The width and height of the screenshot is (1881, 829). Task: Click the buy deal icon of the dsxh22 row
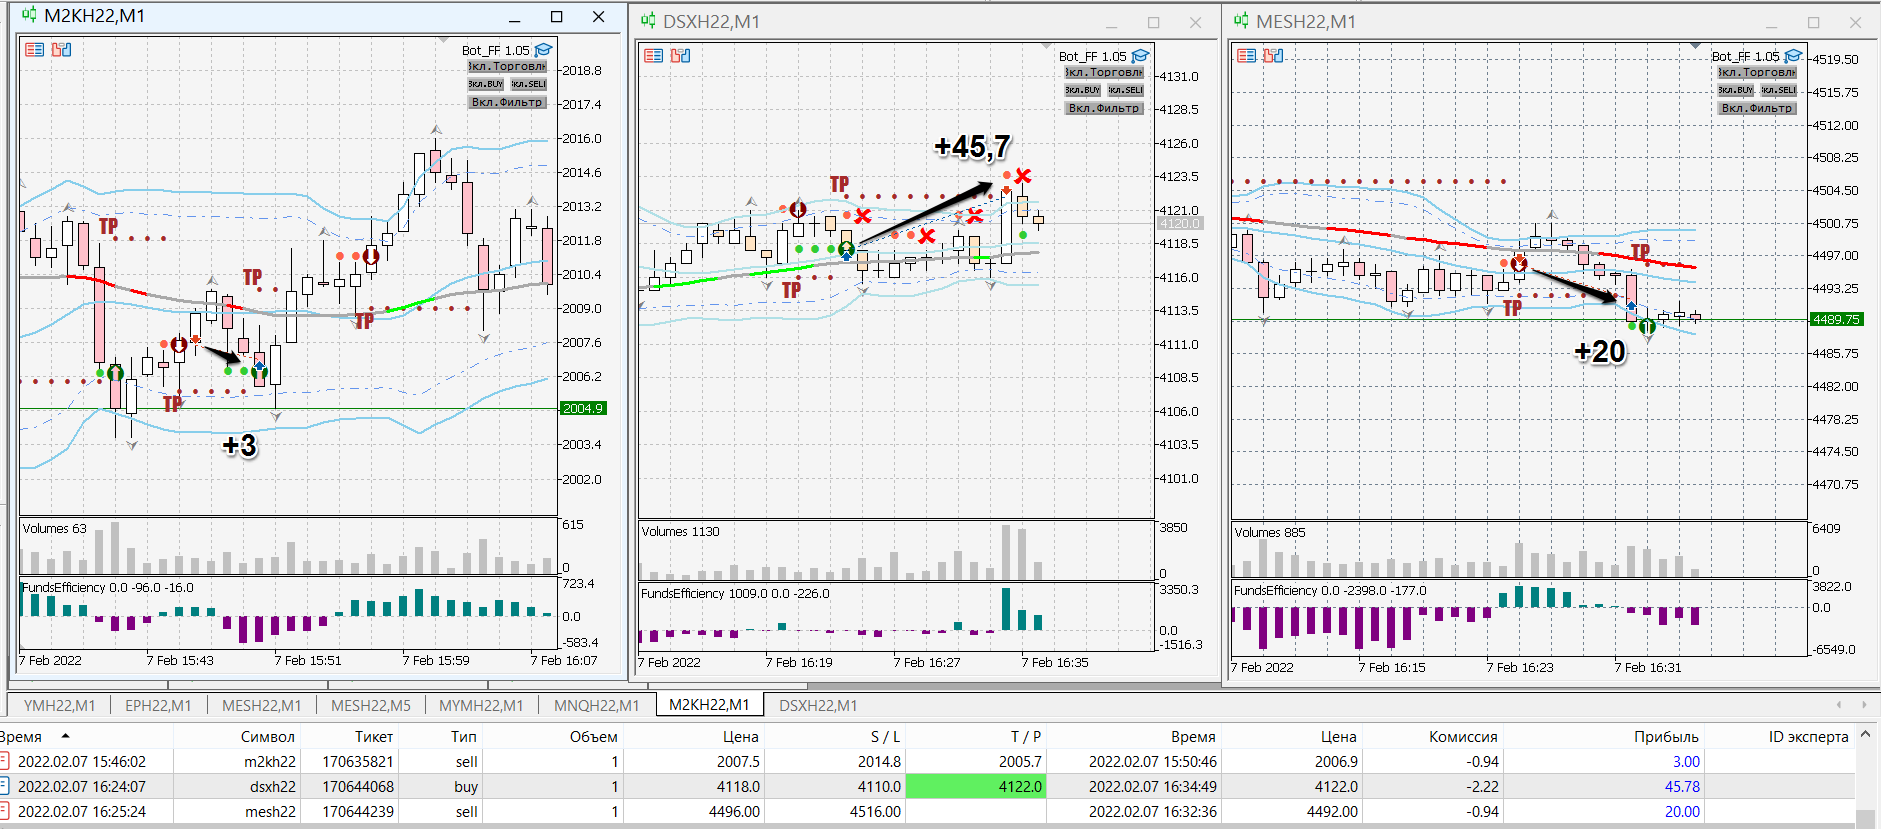5,786
